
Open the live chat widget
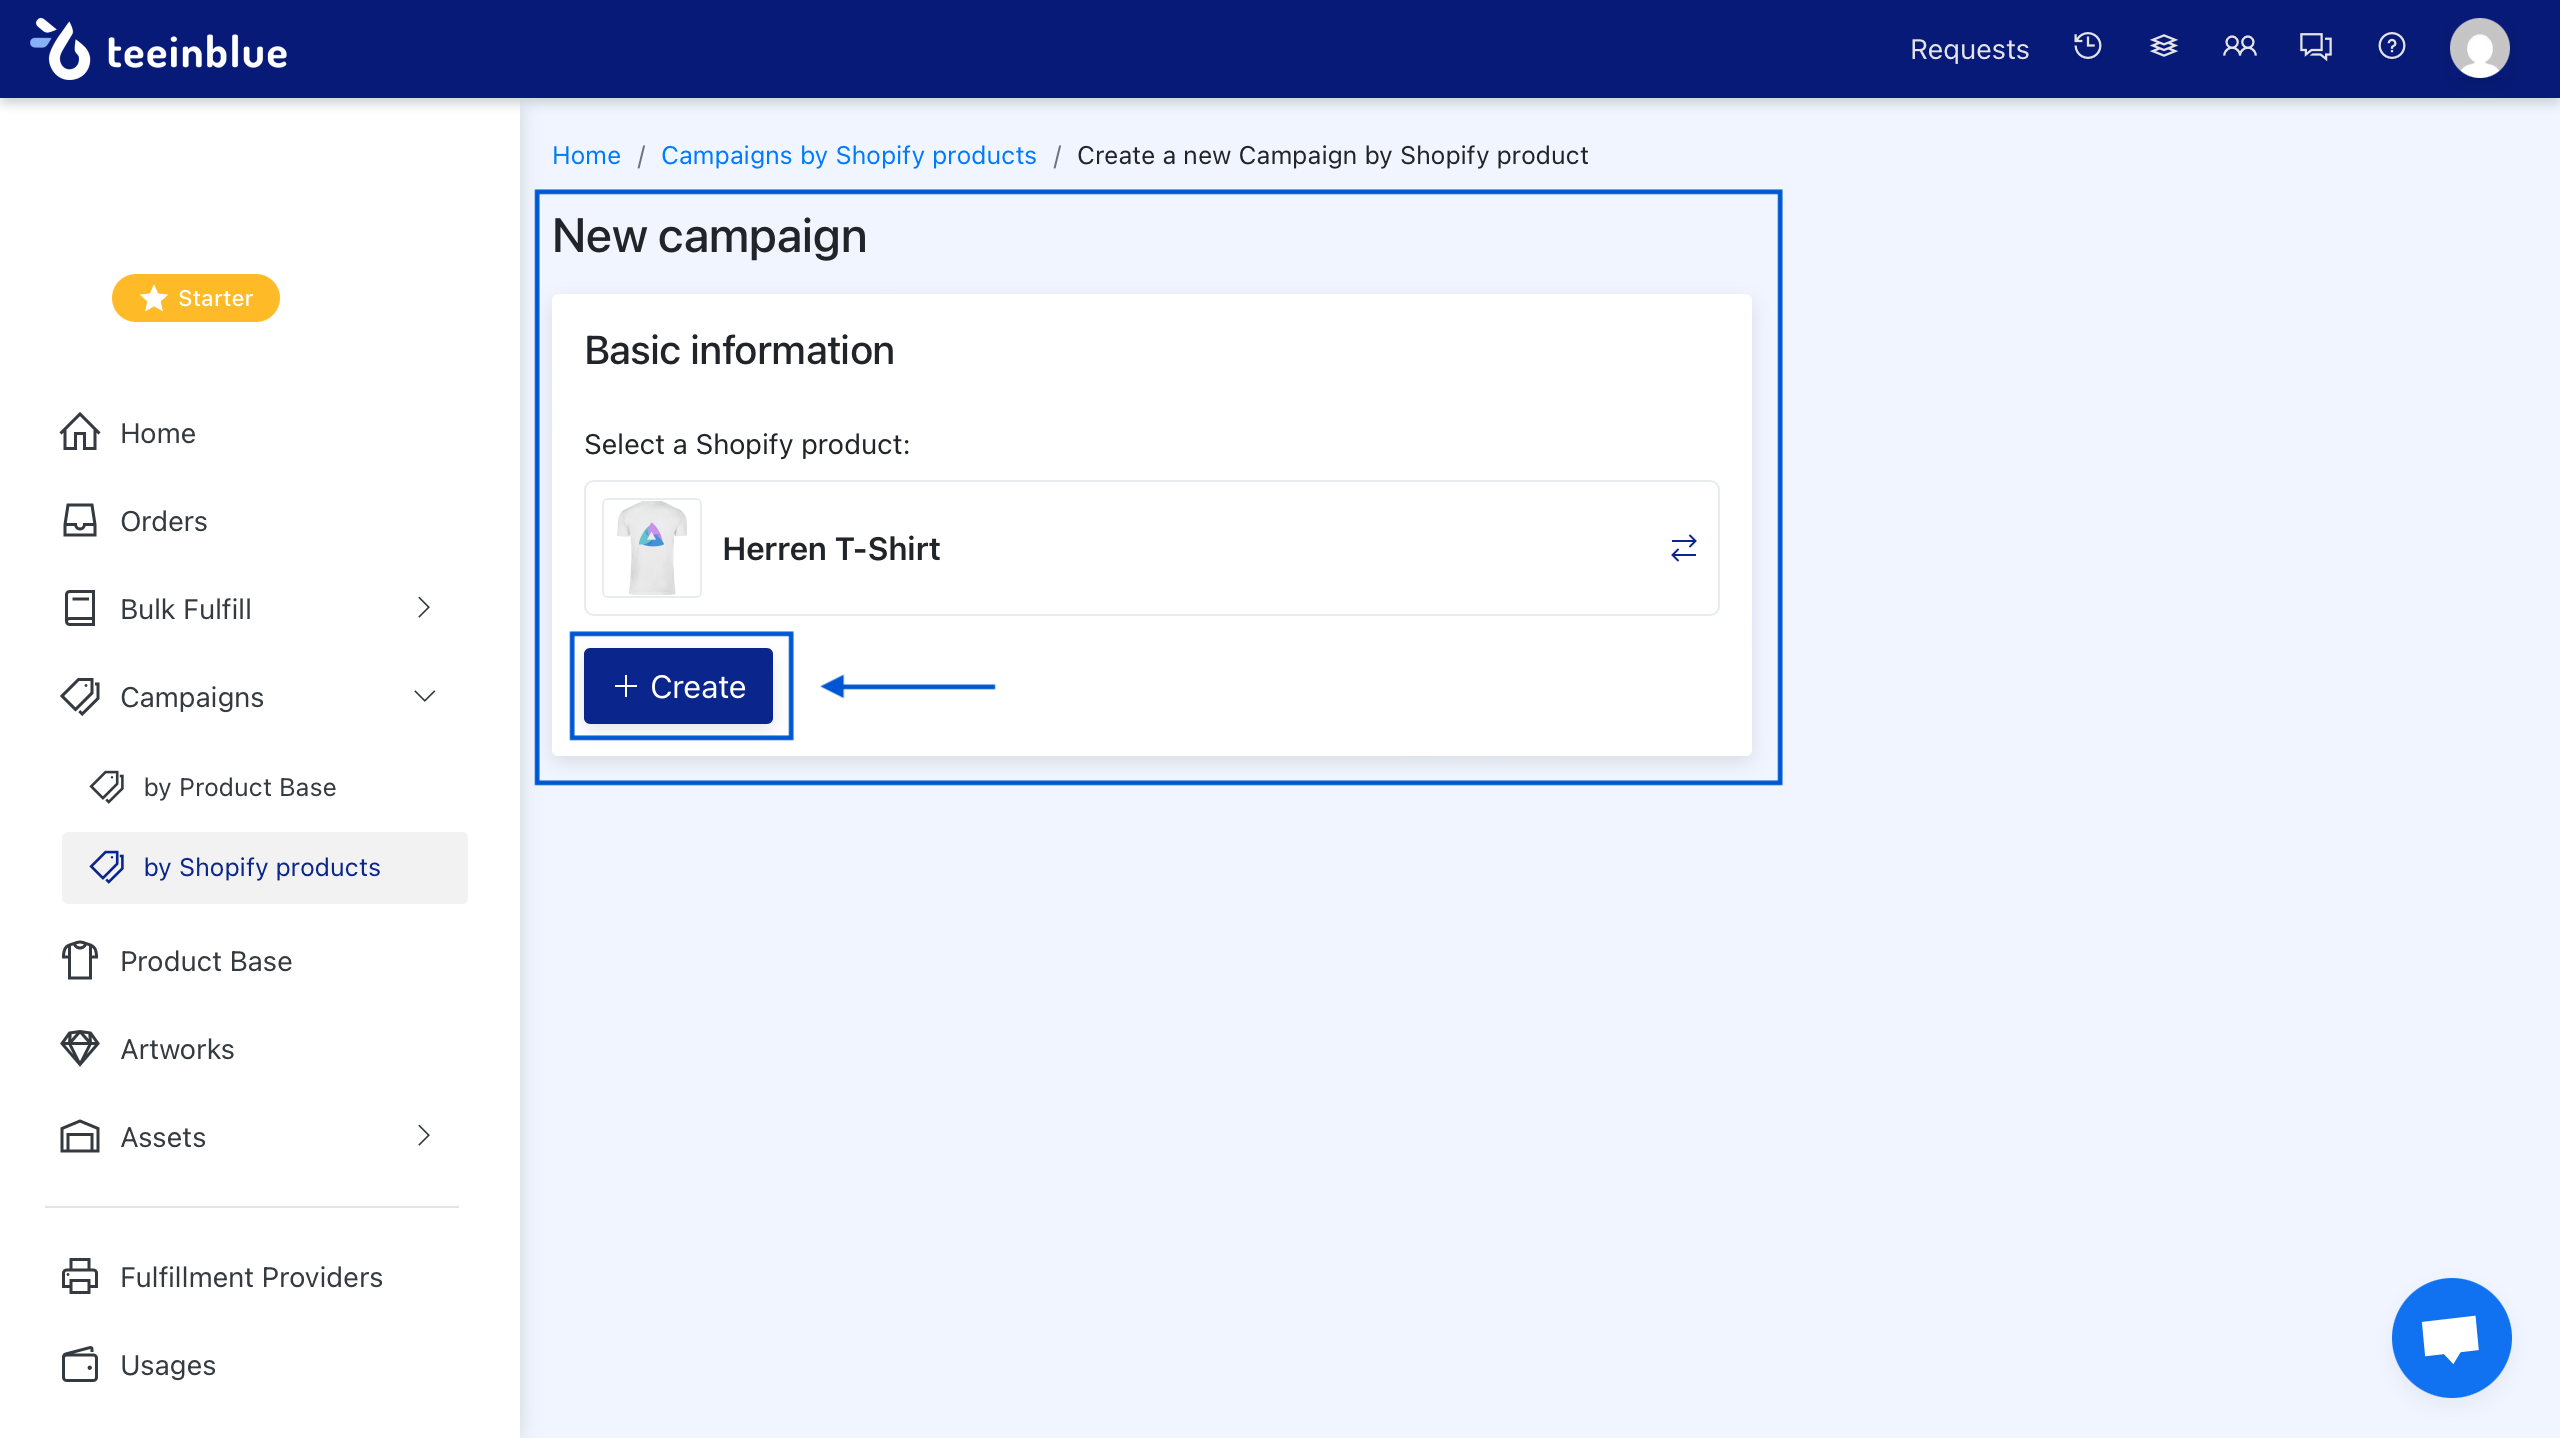click(2451, 1338)
